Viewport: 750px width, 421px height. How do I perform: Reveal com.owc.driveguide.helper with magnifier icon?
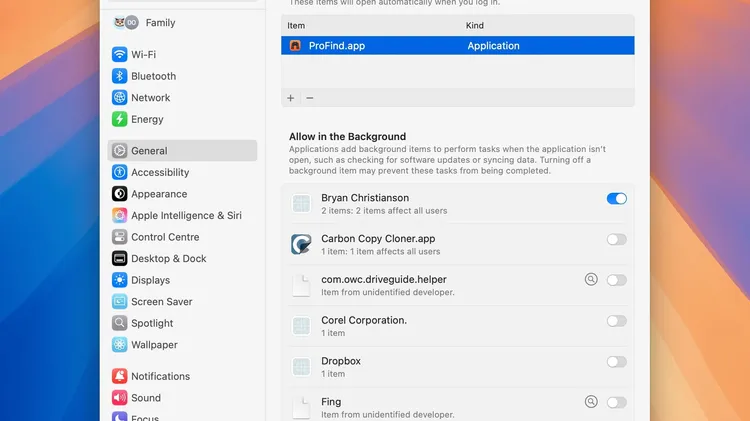(x=591, y=280)
